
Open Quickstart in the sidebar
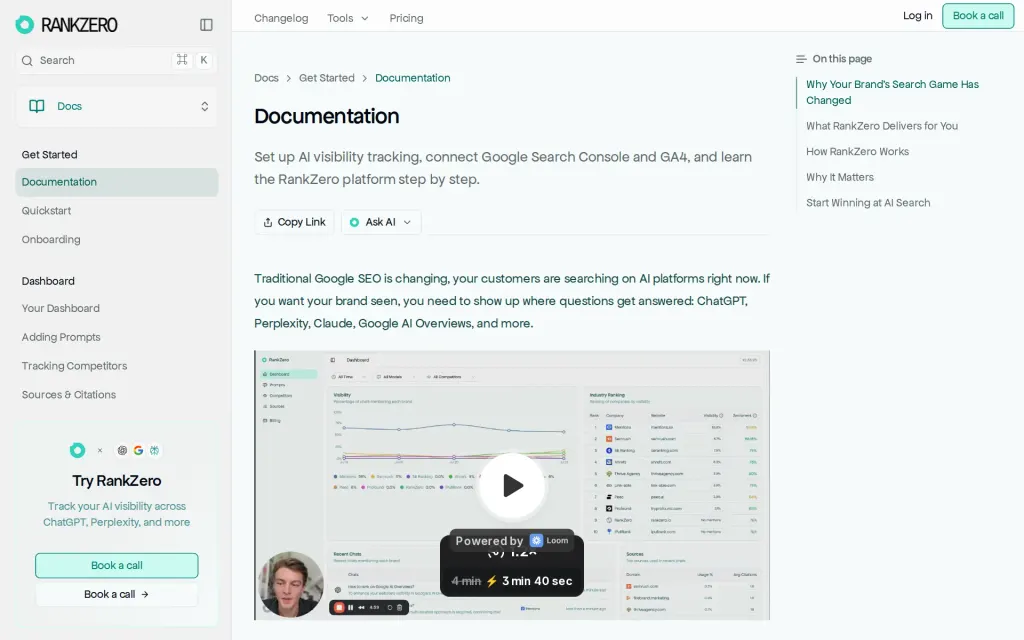coord(46,211)
